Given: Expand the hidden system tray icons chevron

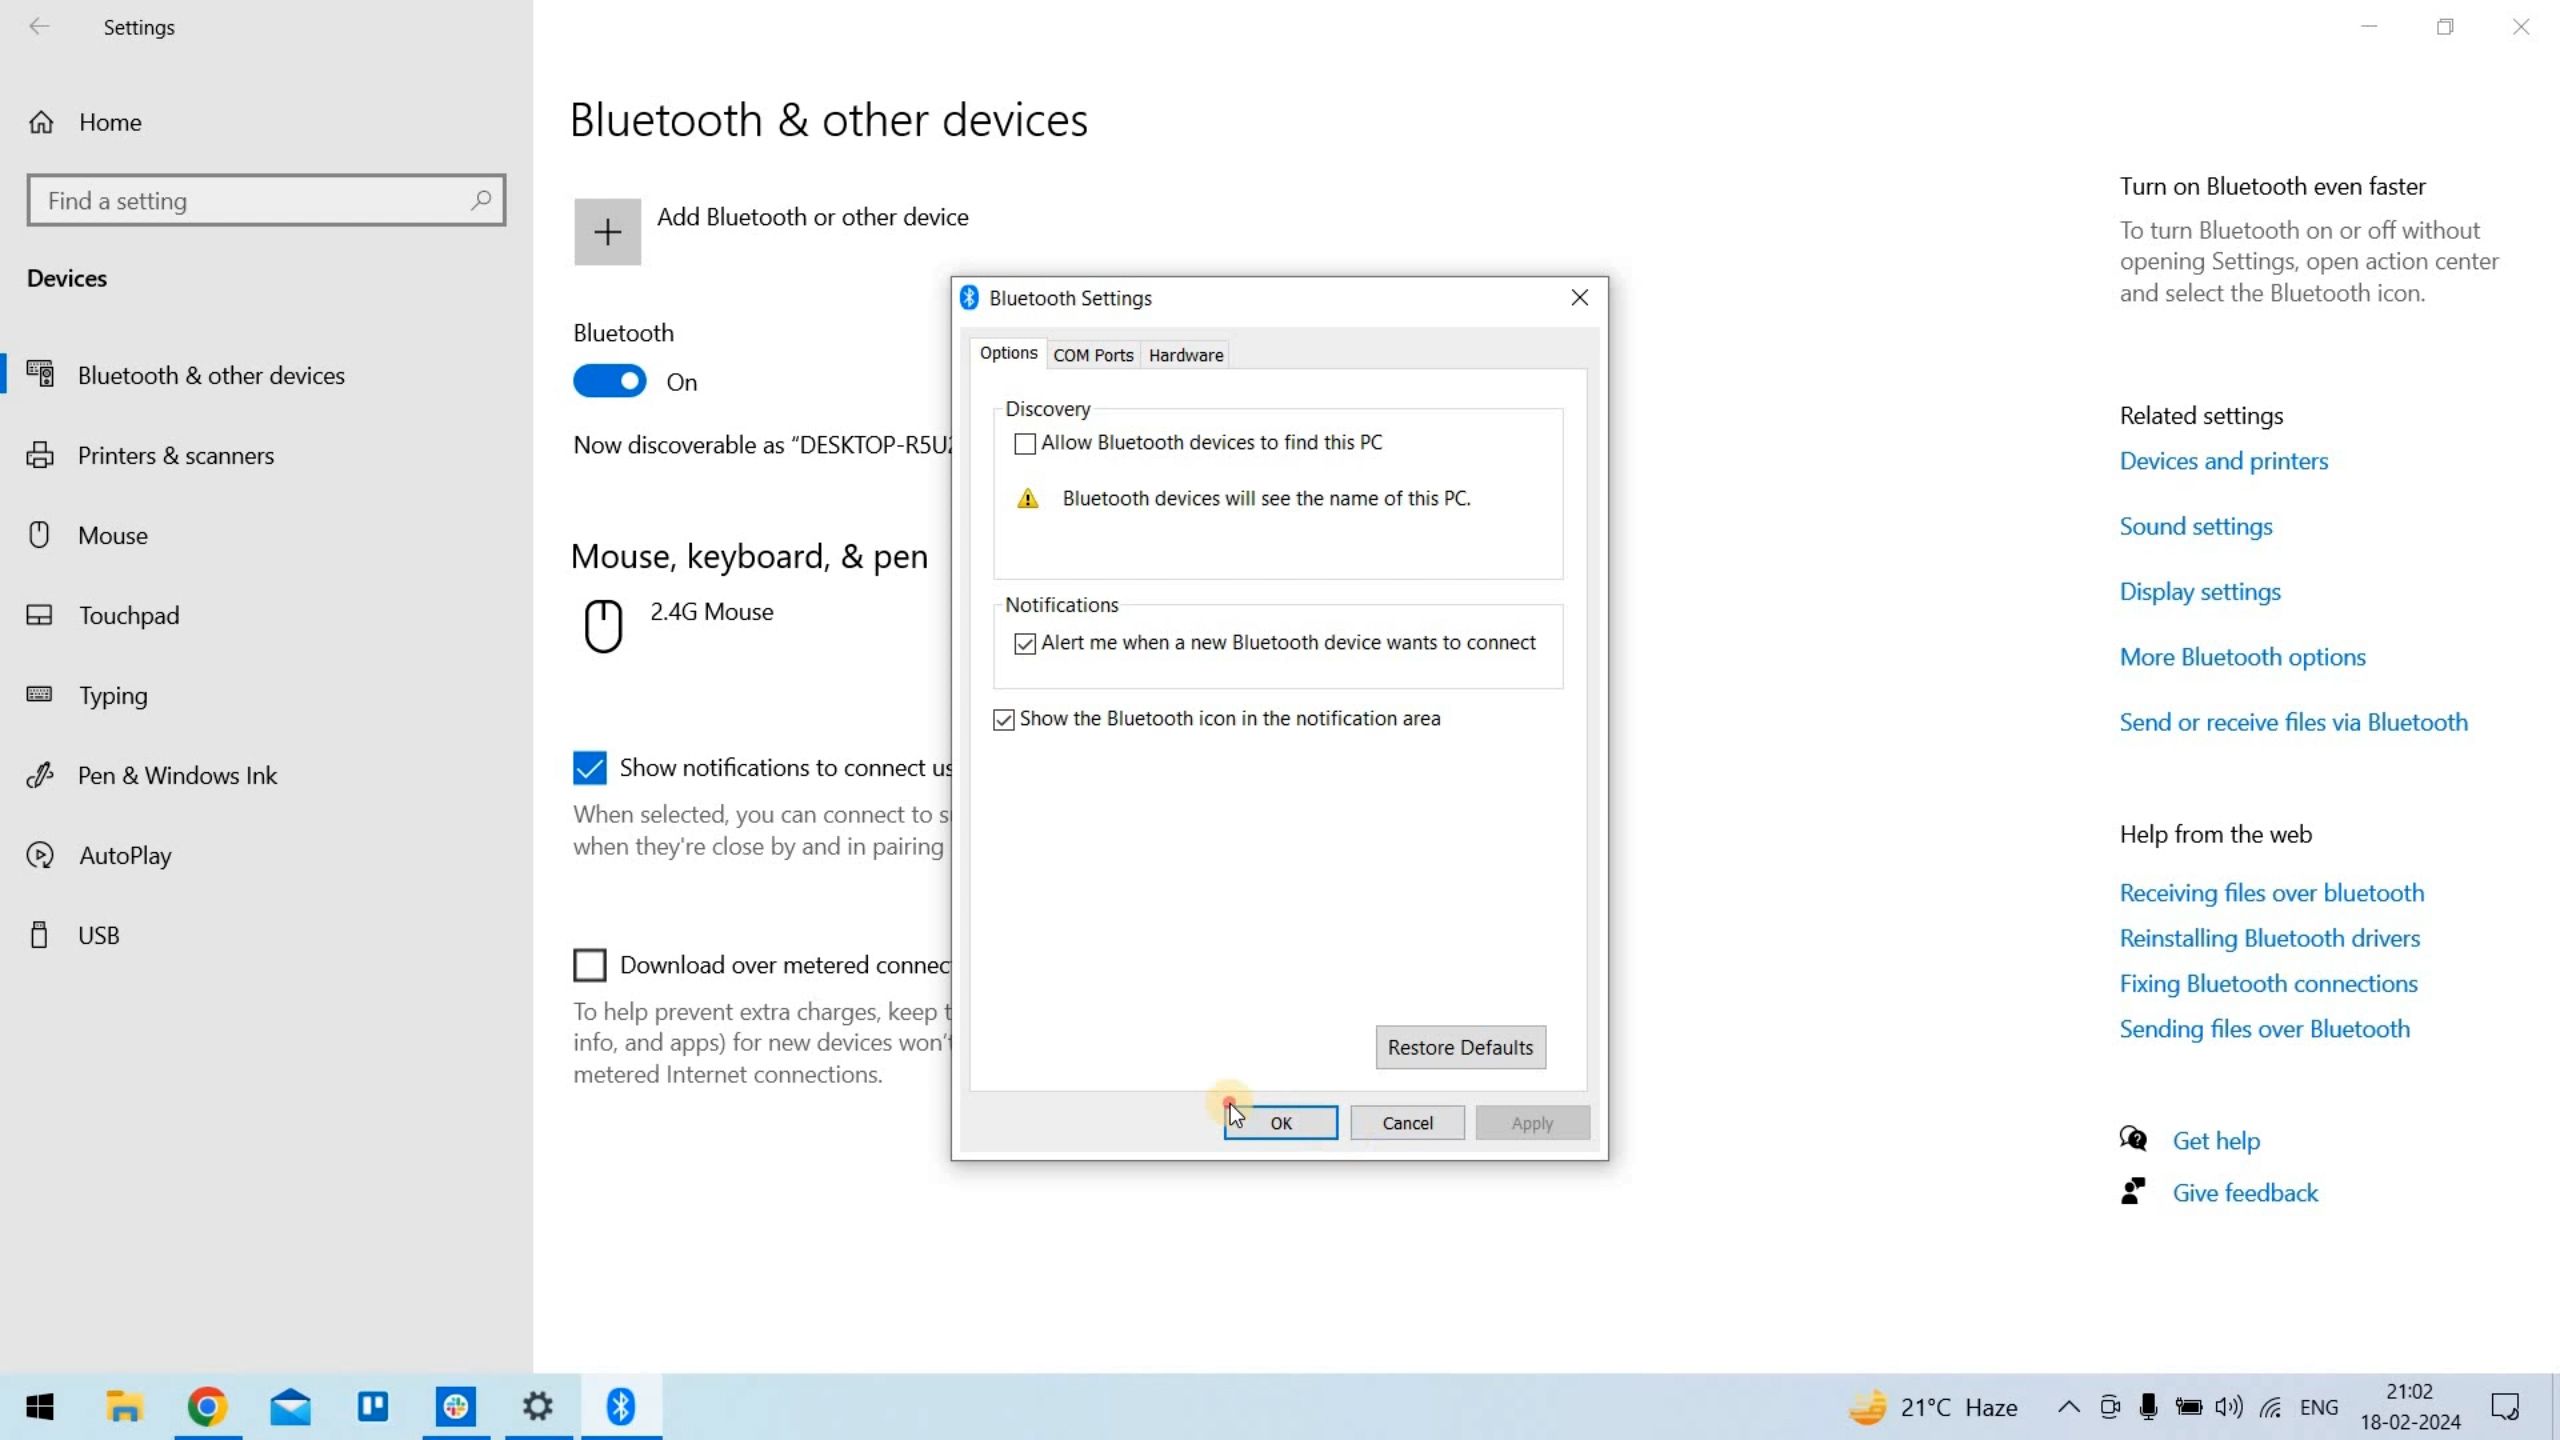Looking at the screenshot, I should [x=2069, y=1407].
